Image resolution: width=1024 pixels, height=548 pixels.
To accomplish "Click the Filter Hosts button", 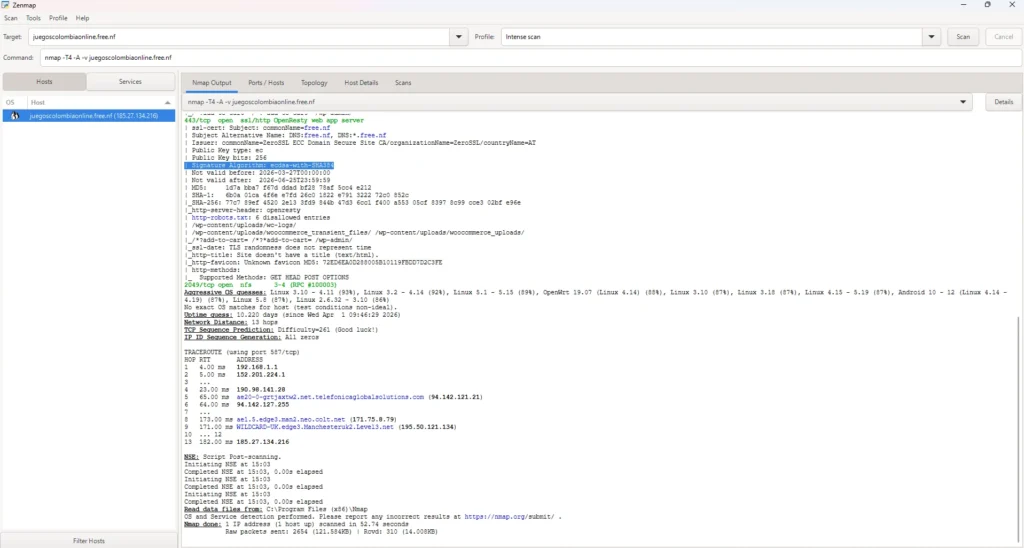I will (x=89, y=541).
